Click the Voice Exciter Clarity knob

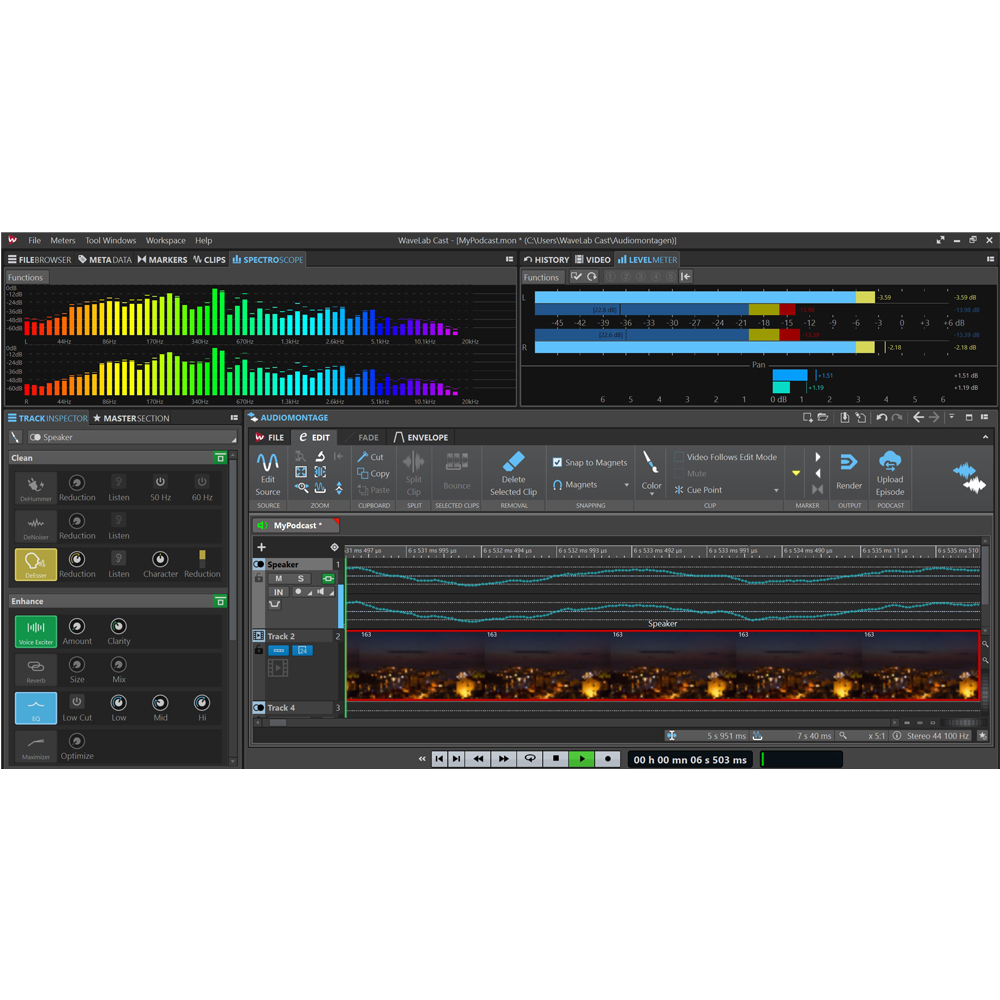coord(119,626)
